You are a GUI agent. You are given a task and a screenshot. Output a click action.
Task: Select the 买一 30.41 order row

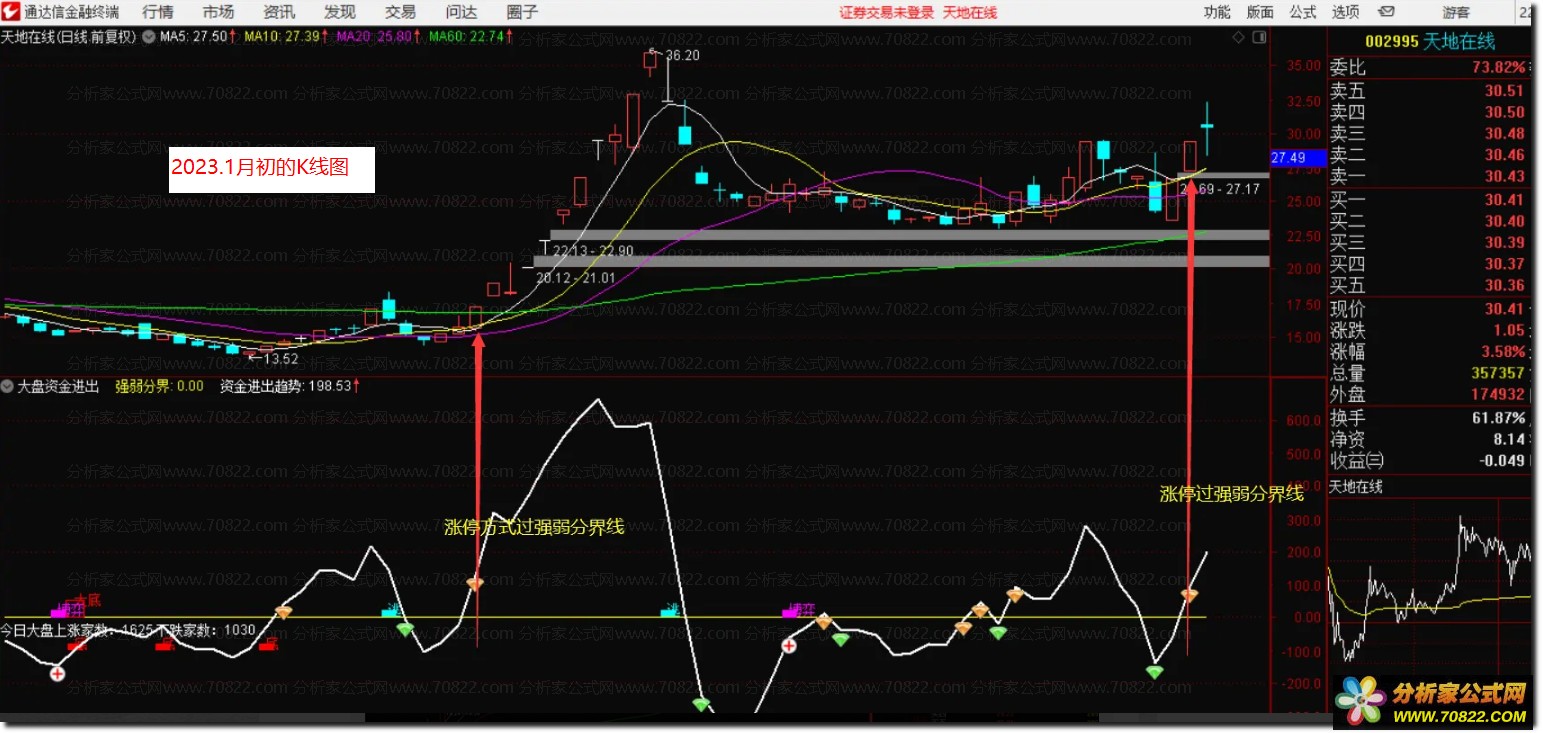click(1429, 200)
